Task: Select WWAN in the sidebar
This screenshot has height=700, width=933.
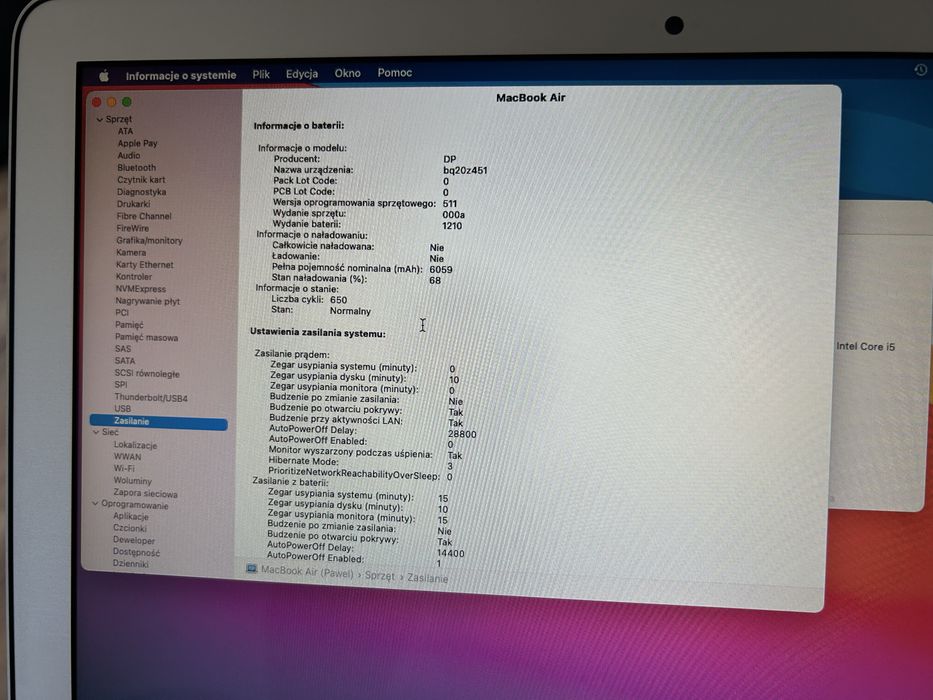Action: pyautogui.click(x=127, y=457)
